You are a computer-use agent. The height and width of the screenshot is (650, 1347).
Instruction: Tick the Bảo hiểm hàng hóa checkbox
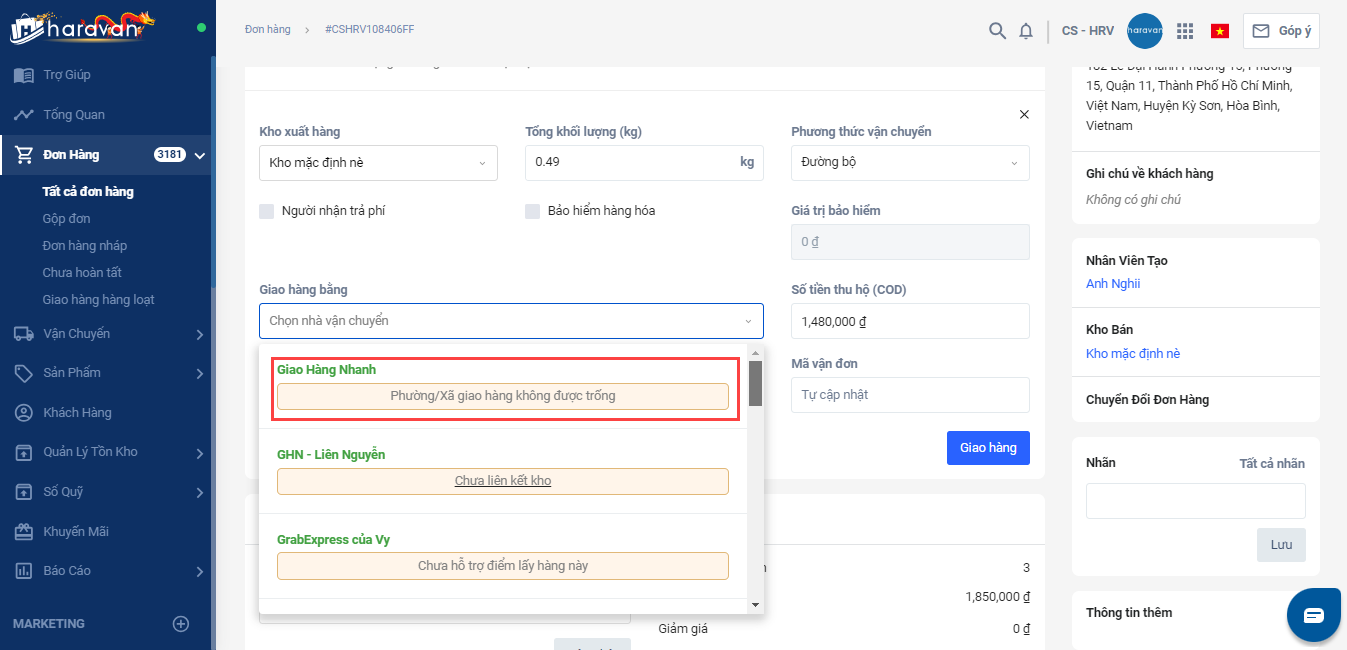(x=533, y=211)
